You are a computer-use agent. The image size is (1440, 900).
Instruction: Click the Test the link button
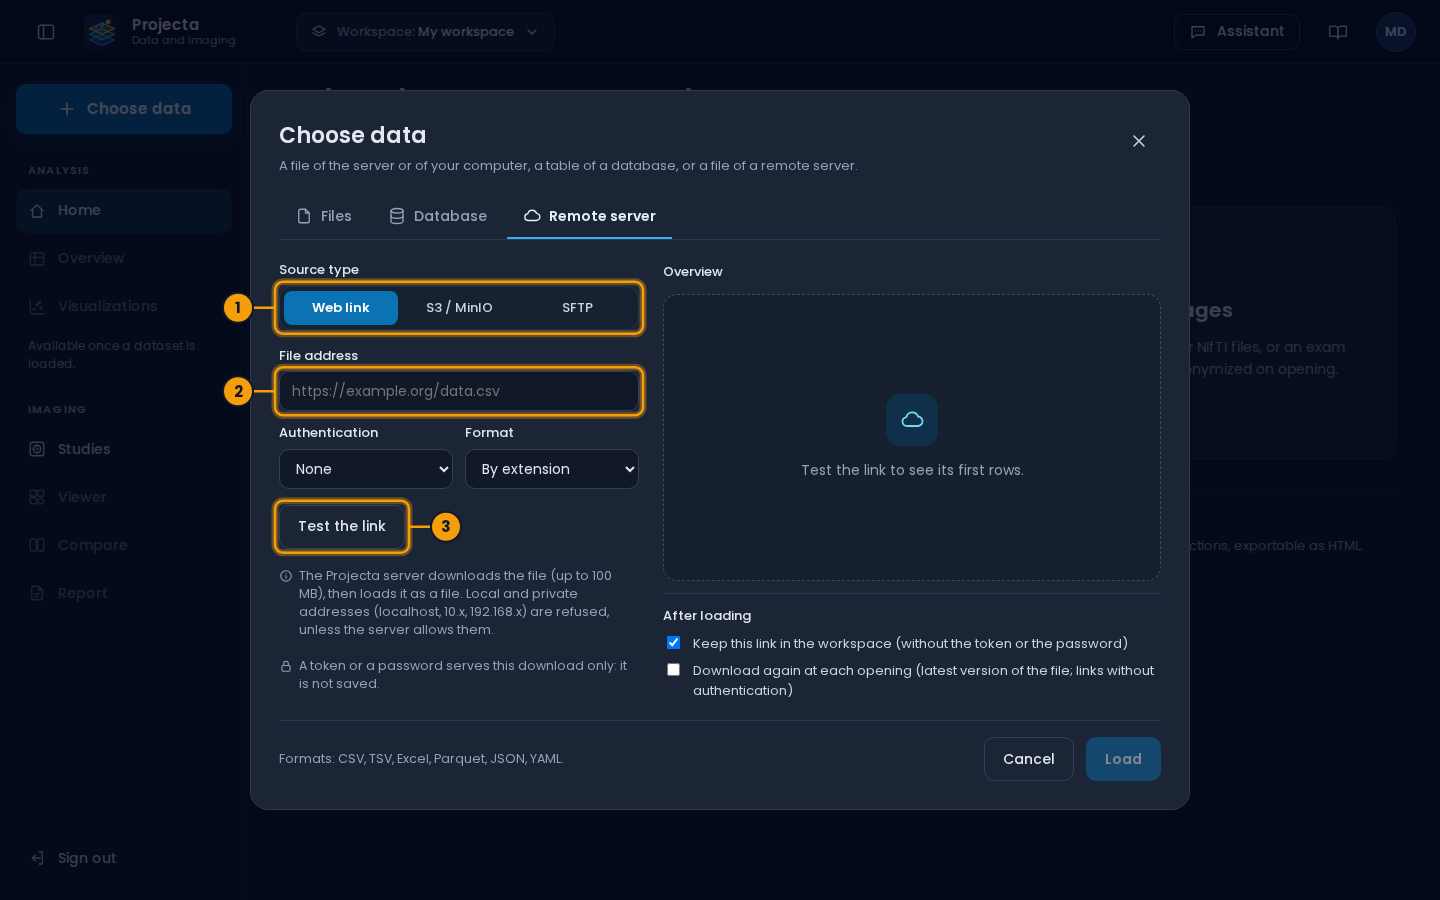click(x=342, y=526)
